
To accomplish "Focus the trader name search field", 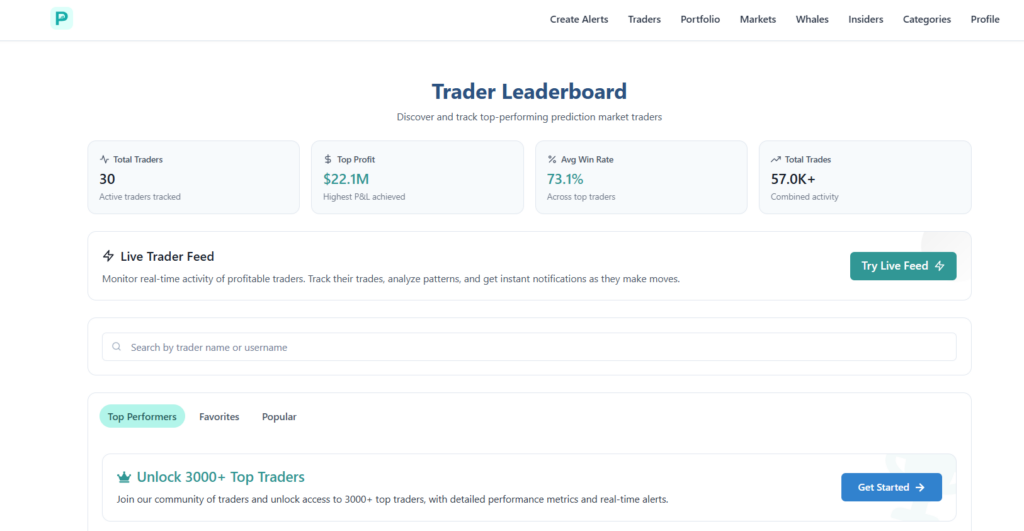I will click(x=529, y=347).
